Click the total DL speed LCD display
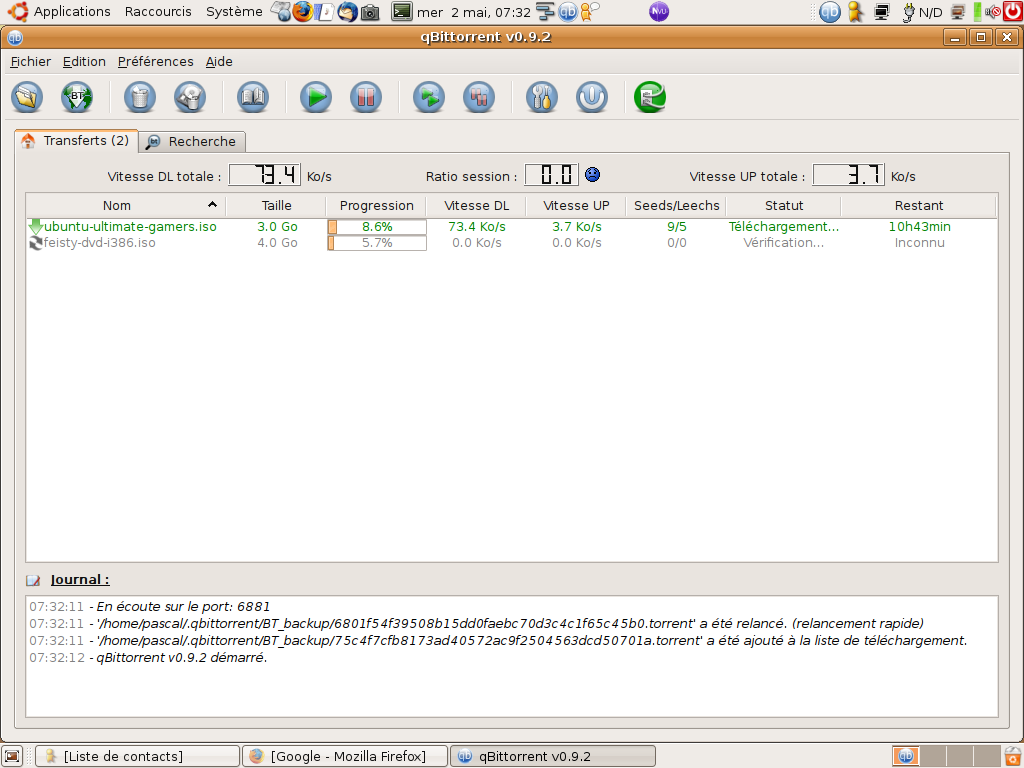1024x768 pixels. pyautogui.click(x=264, y=175)
